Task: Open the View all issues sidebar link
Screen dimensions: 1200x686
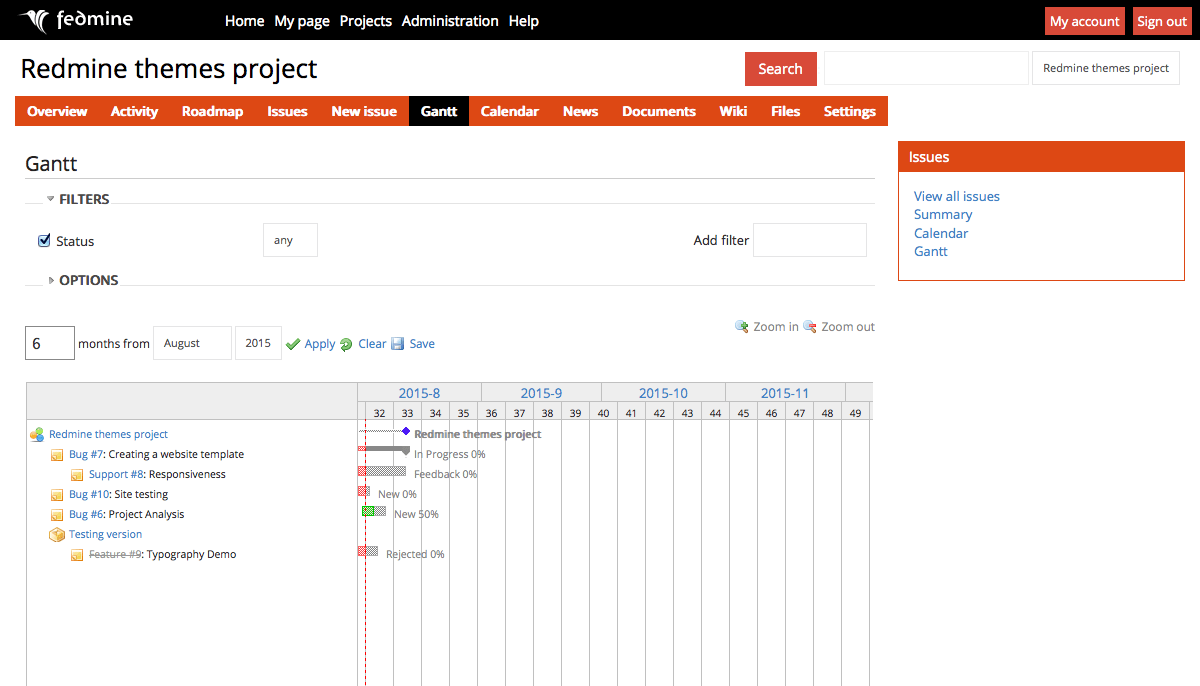Action: [957, 196]
